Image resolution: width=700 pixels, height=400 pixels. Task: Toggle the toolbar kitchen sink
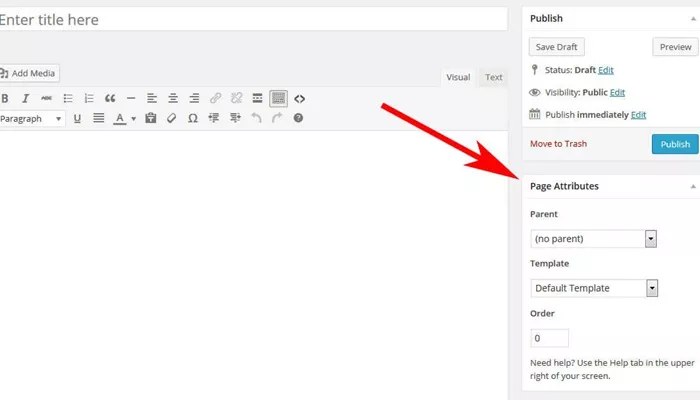(279, 98)
